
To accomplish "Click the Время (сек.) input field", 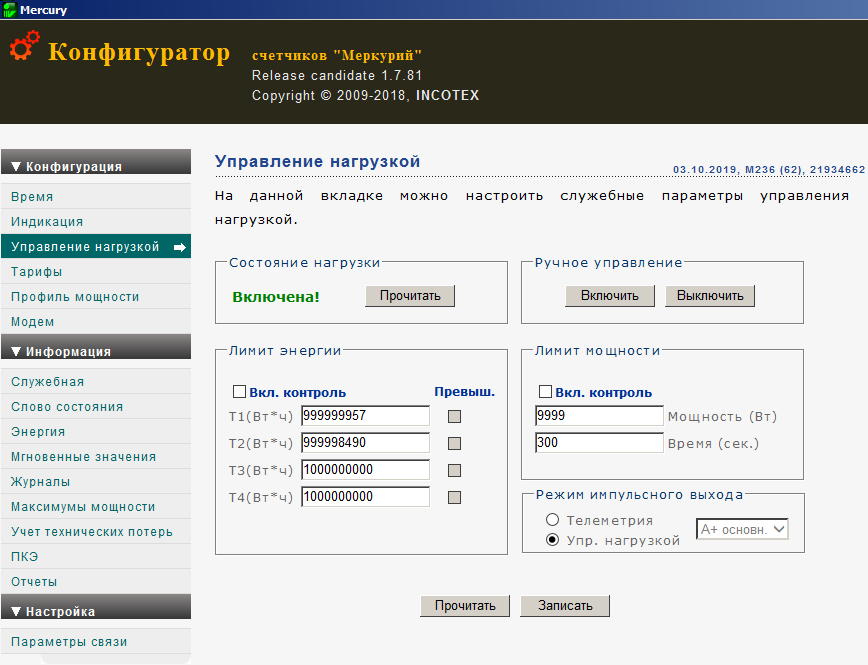I will tap(599, 443).
